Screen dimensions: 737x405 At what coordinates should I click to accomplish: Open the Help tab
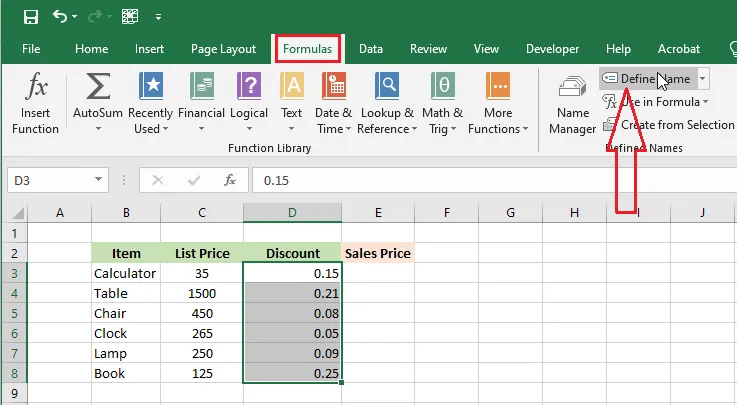(618, 49)
